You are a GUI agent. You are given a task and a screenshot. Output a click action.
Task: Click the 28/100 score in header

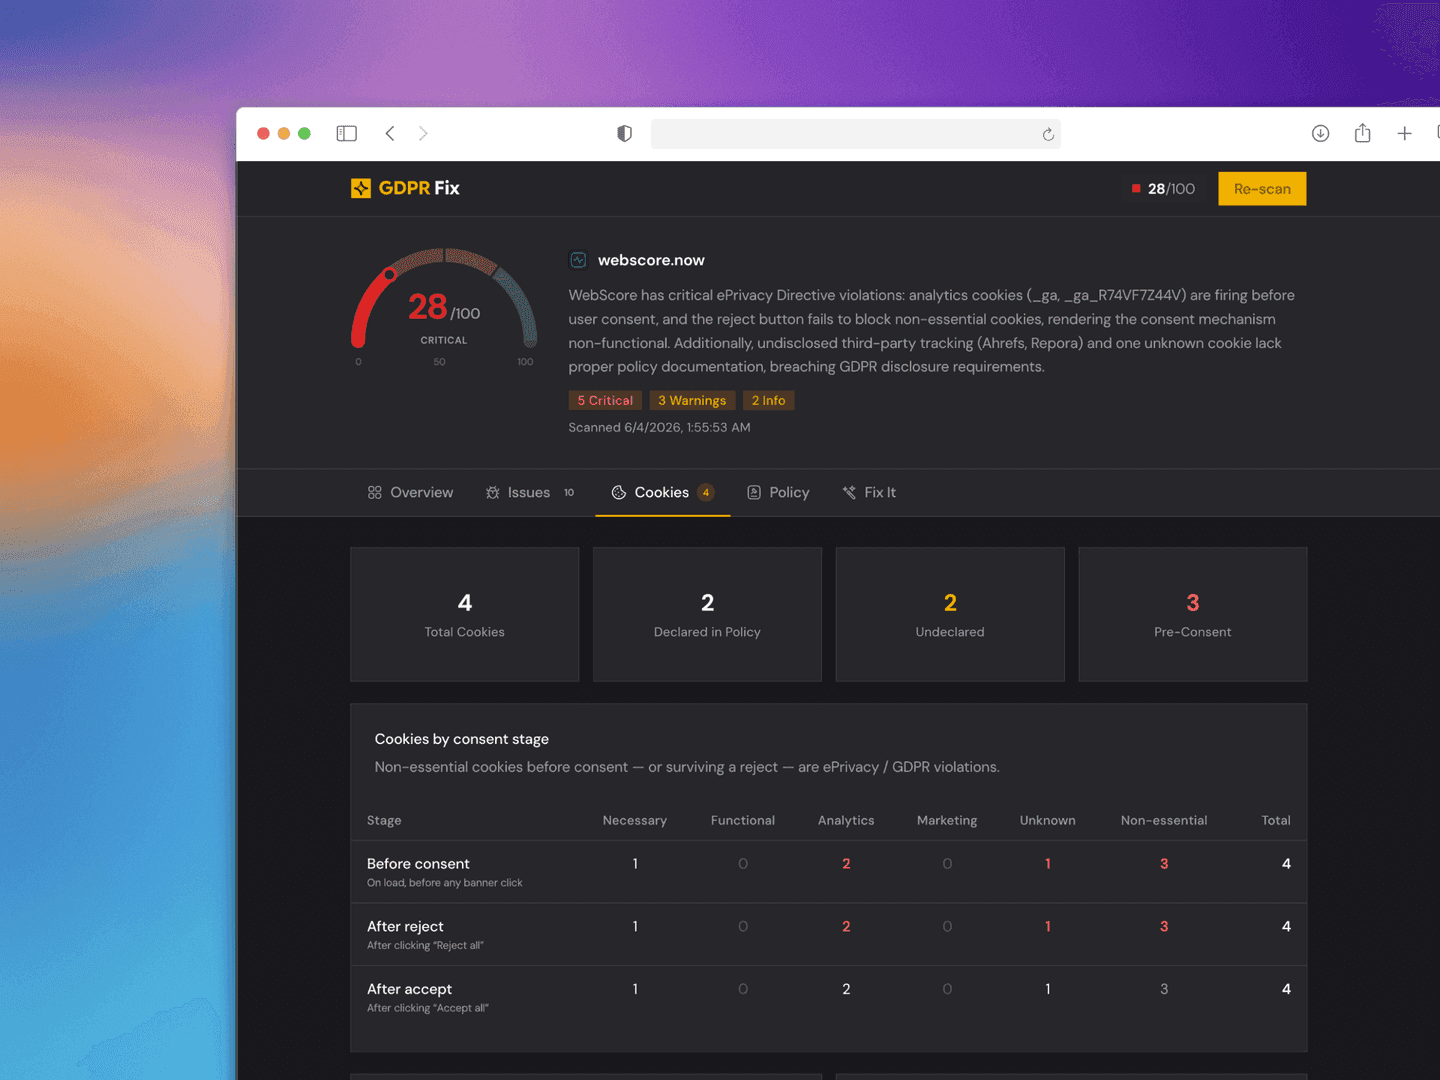tap(1171, 188)
